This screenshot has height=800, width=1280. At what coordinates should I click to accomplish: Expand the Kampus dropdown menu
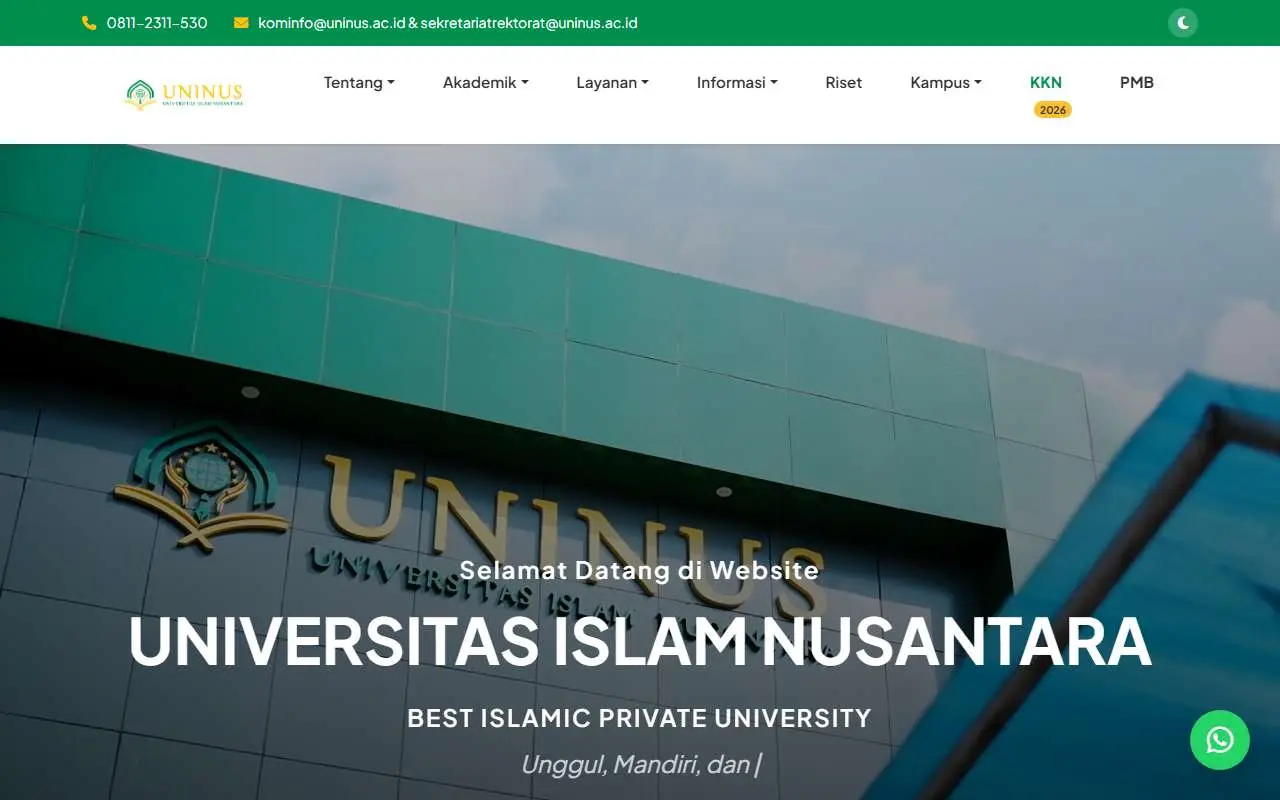pos(946,83)
